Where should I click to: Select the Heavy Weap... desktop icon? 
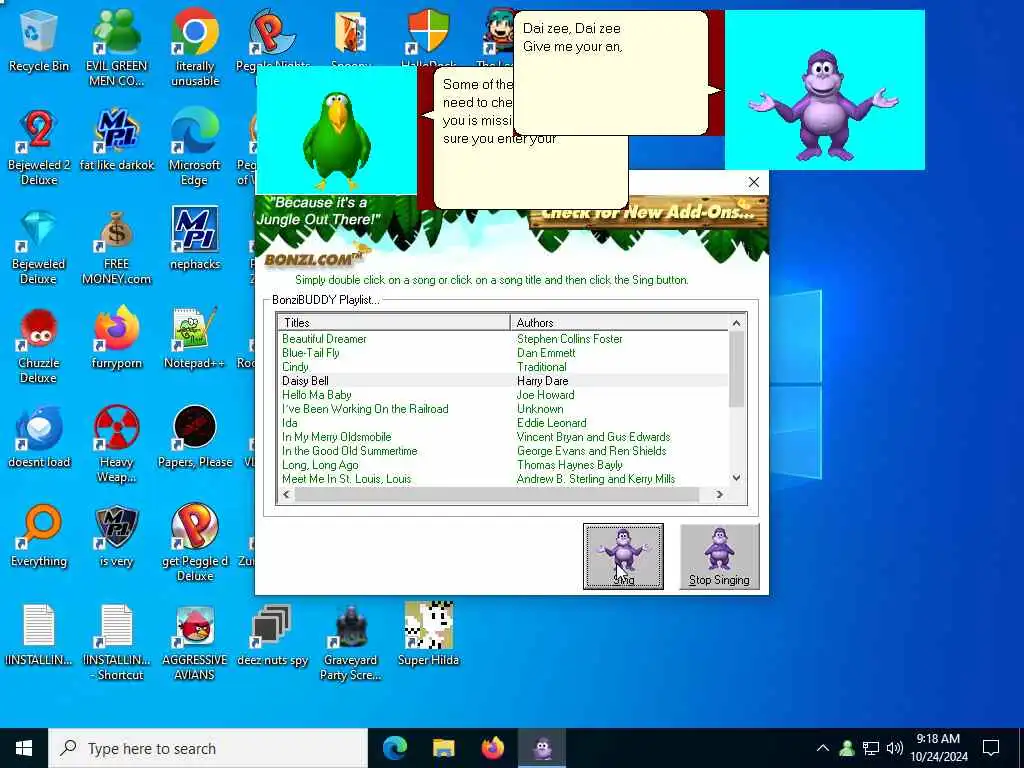116,445
